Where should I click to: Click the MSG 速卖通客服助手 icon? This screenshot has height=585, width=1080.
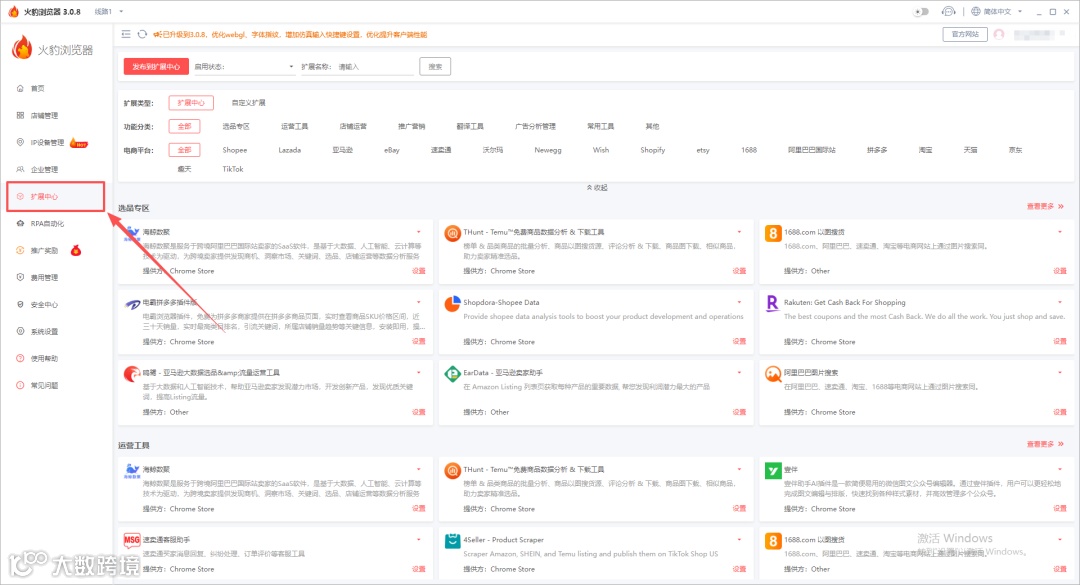[x=132, y=540]
